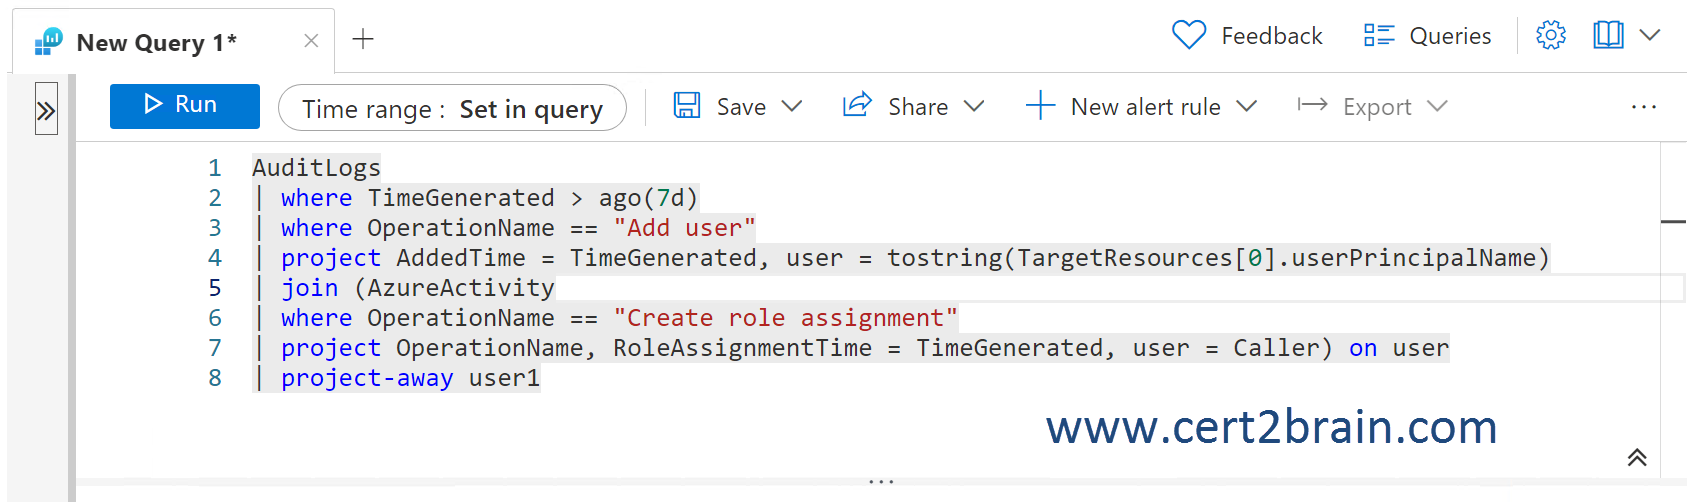Expand the Share dropdown chevron
Viewport: 1692px width, 502px height.
point(974,106)
